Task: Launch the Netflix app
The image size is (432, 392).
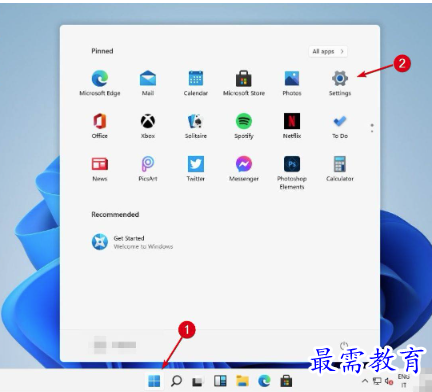Action: click(292, 126)
